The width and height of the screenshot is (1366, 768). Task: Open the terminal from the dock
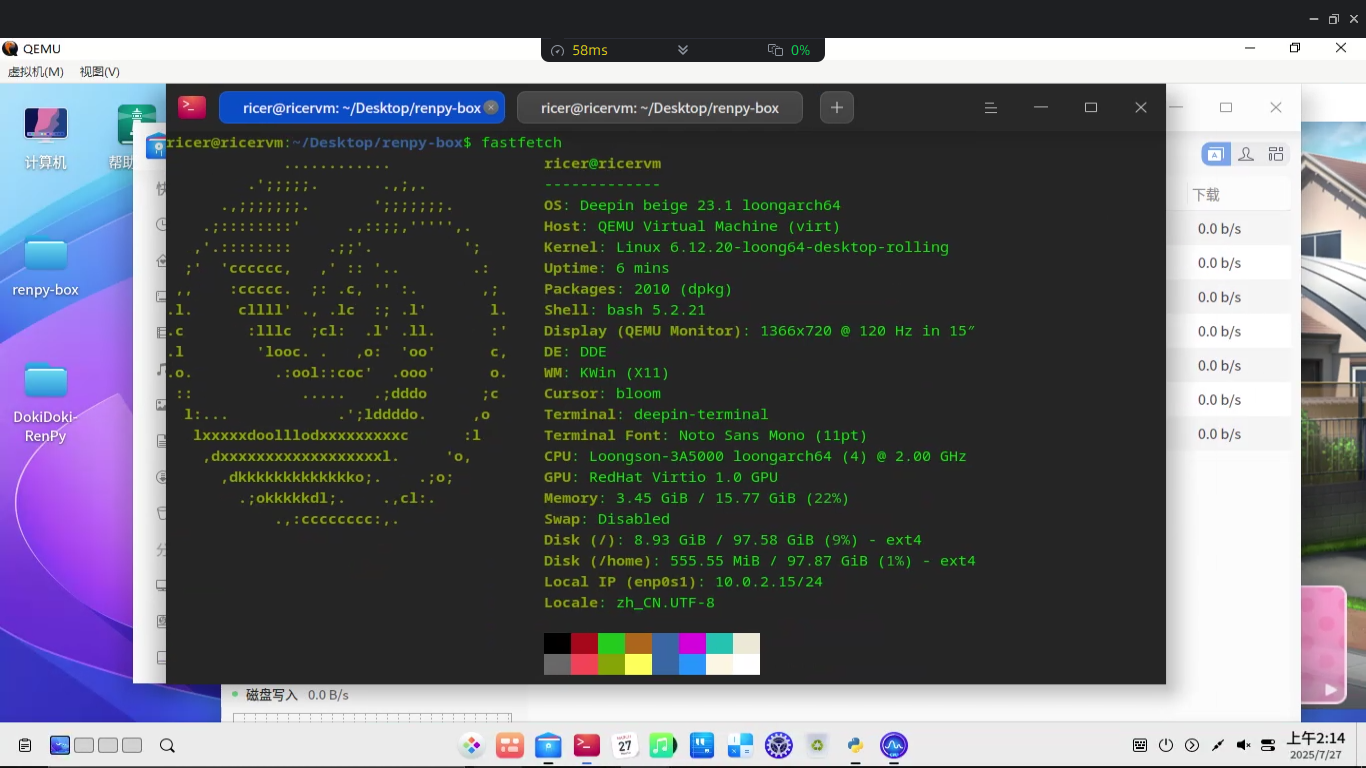(587, 745)
